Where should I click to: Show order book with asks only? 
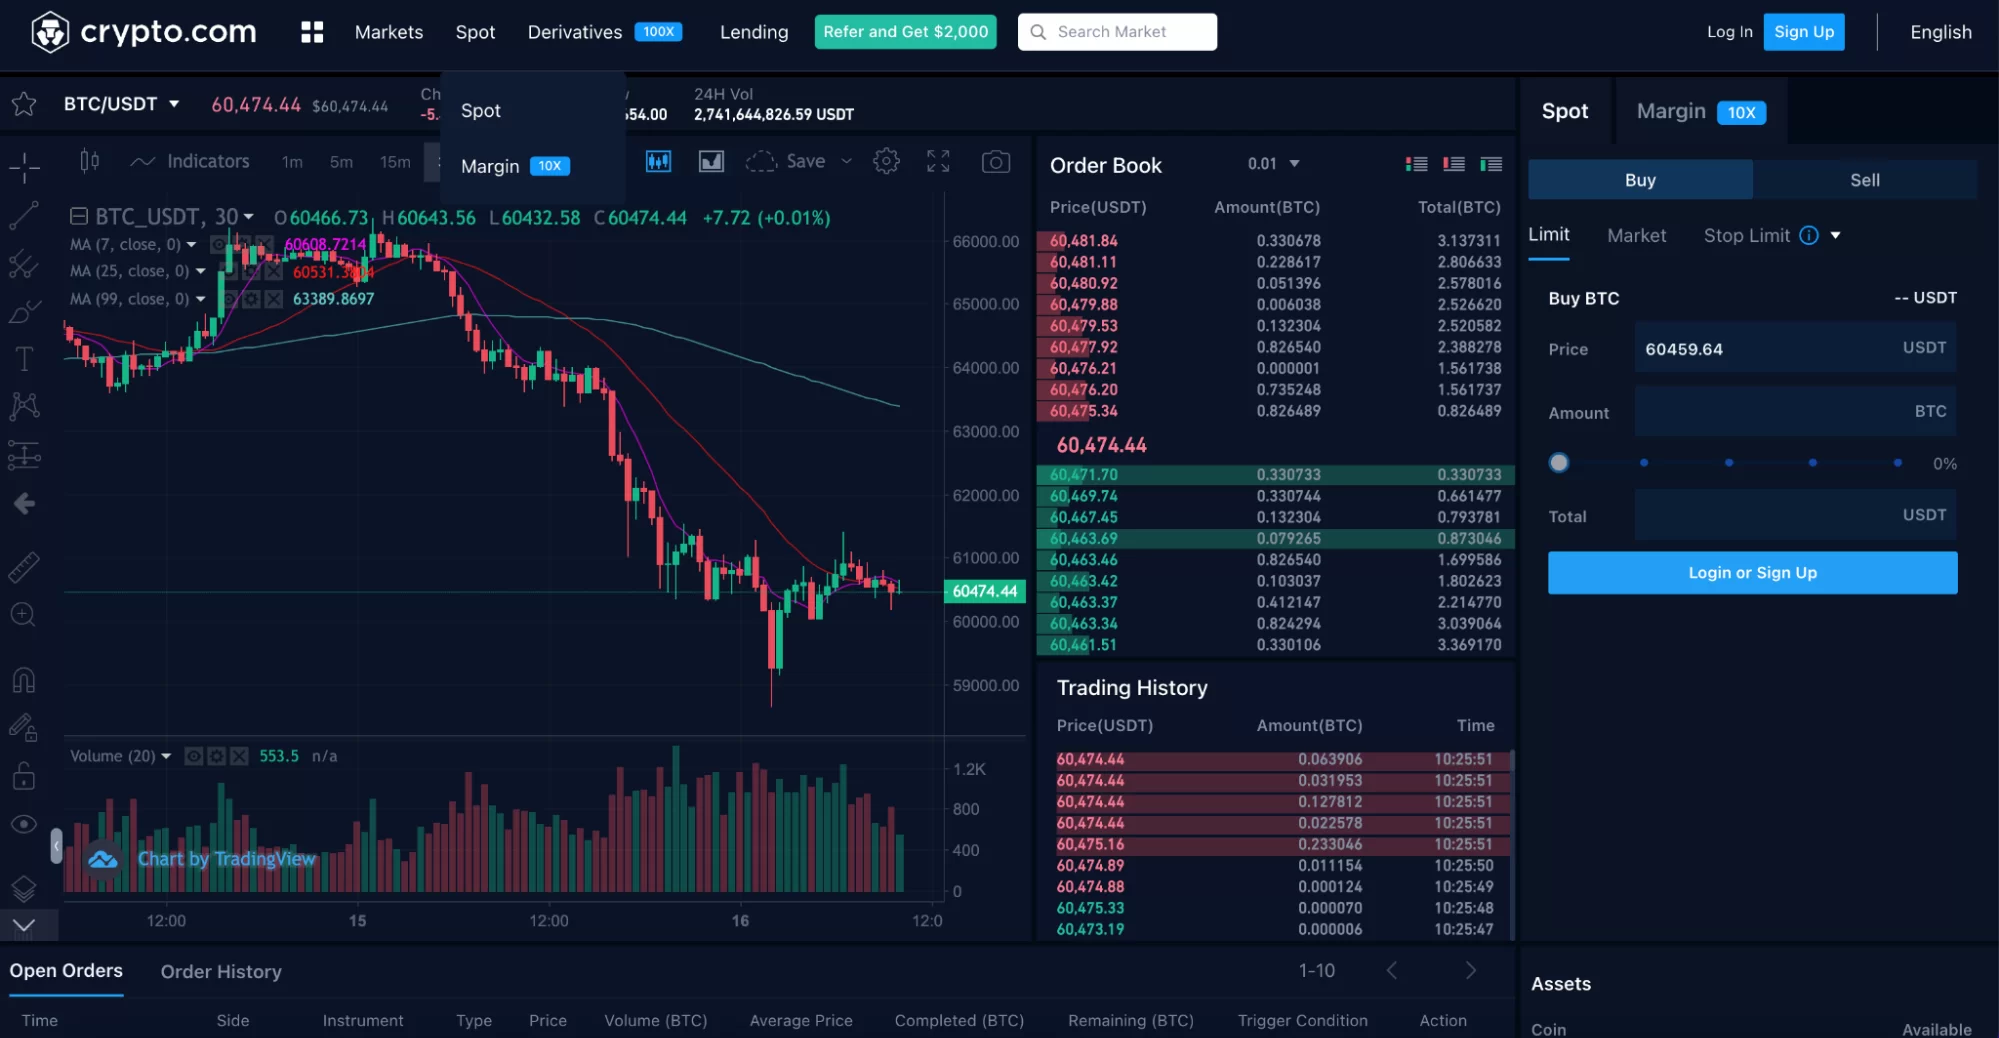tap(1454, 164)
